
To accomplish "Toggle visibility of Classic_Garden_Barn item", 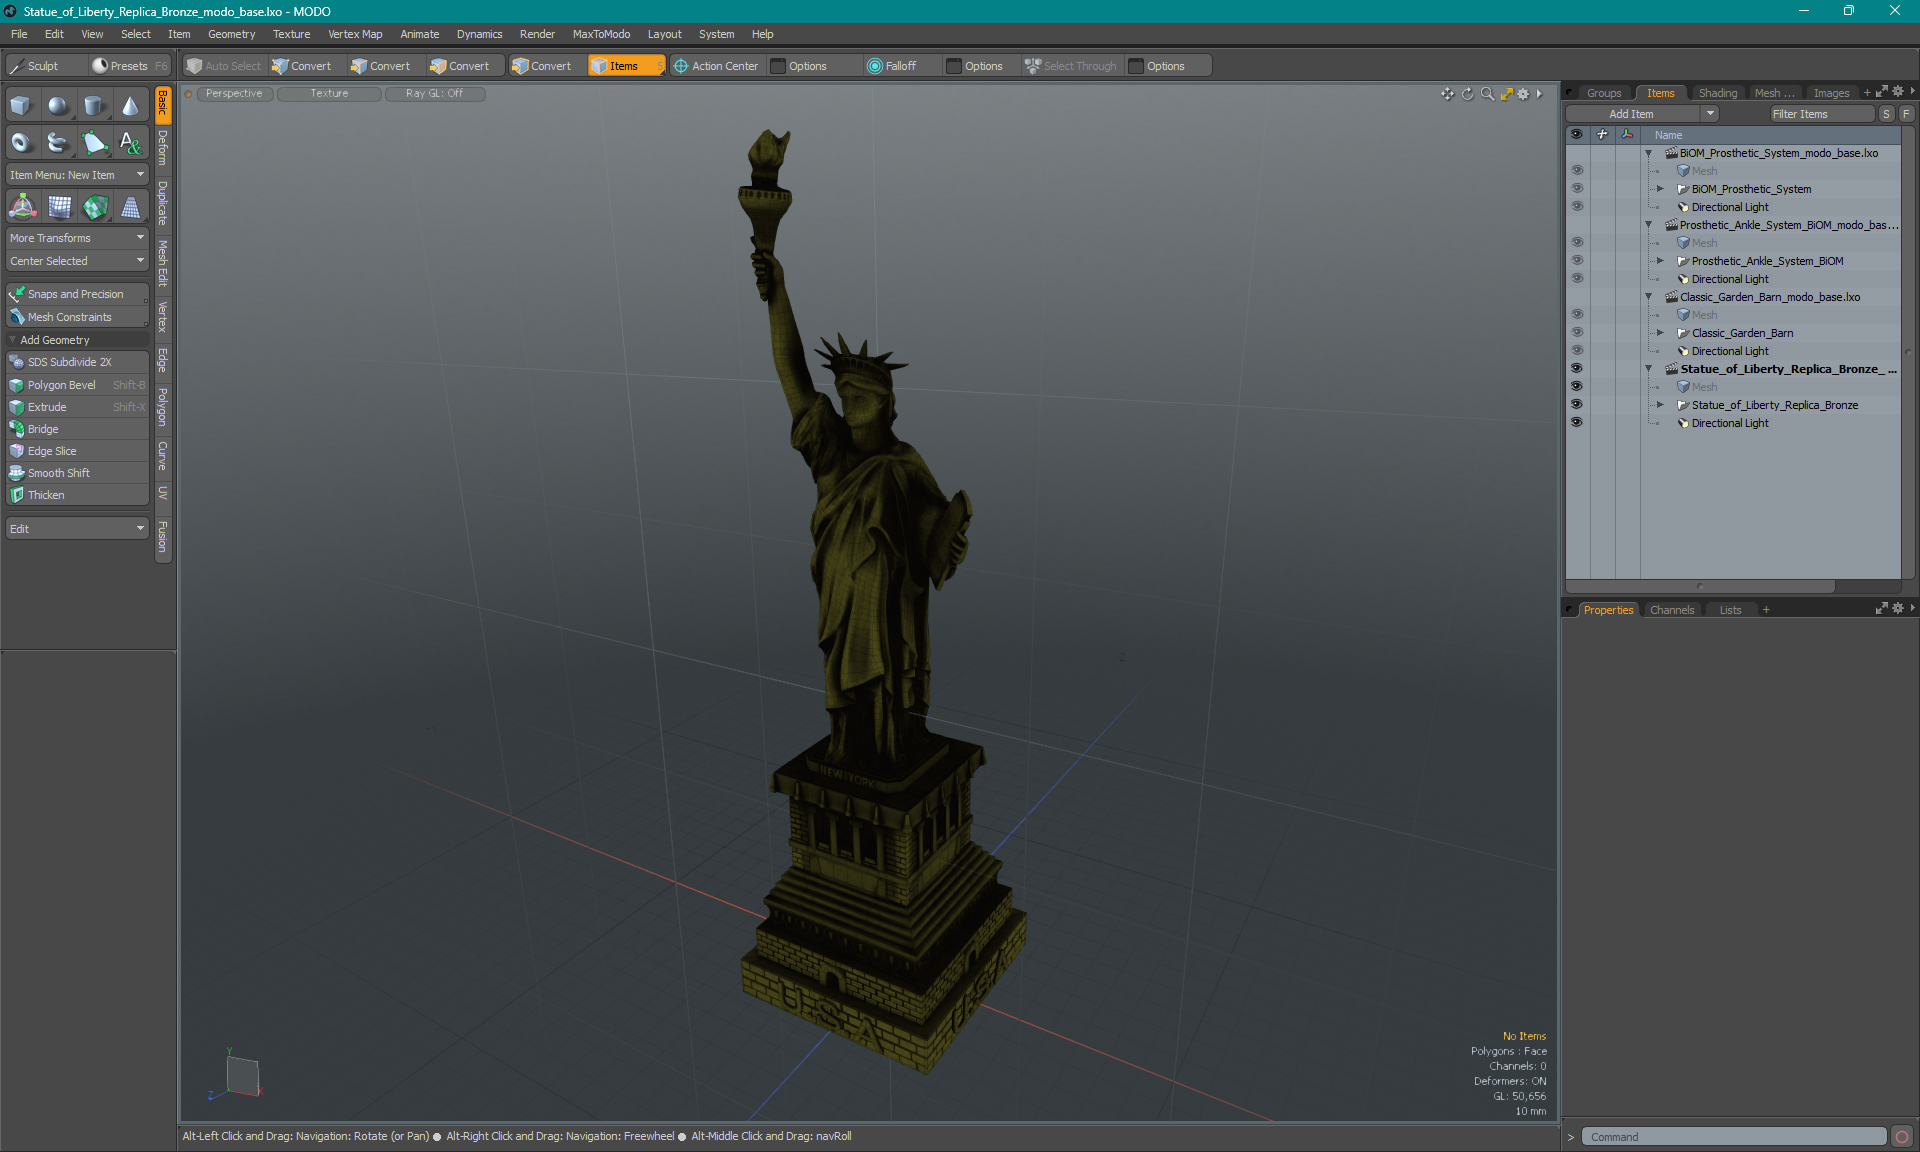I will 1577,333.
